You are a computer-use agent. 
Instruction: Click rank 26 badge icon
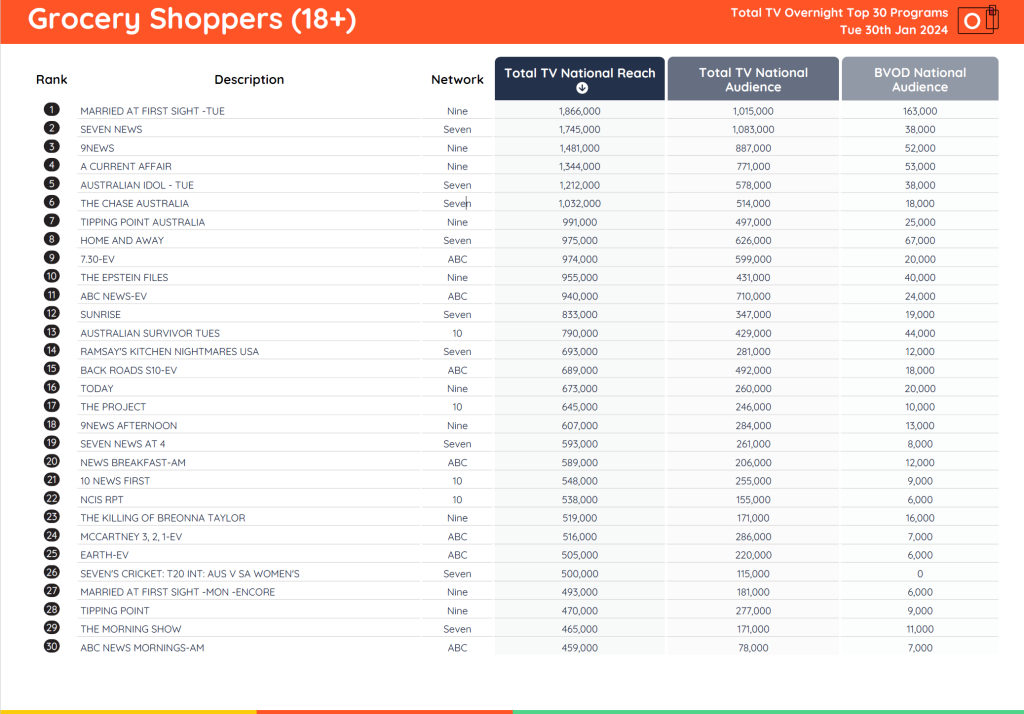[x=52, y=572]
